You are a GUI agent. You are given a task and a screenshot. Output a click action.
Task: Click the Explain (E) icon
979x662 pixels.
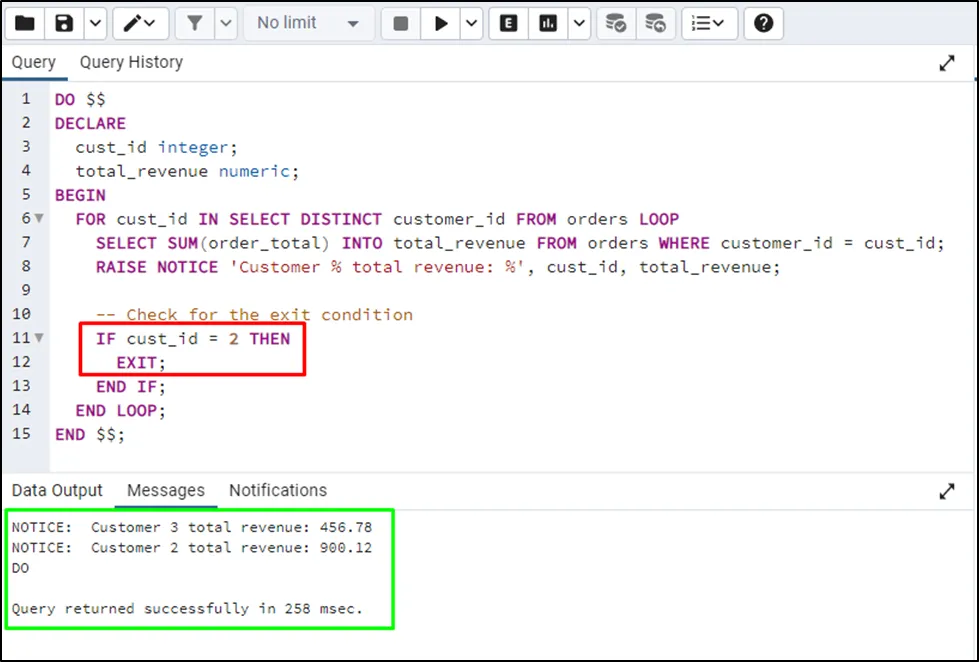click(x=509, y=23)
